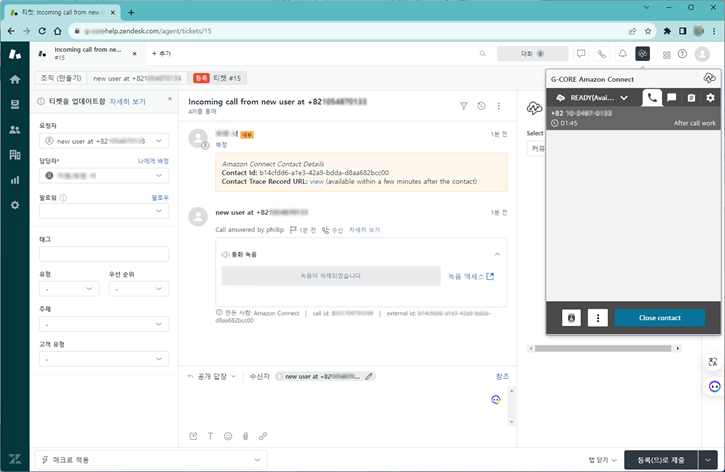Open the requester dropdown
The image size is (725, 472).
pos(104,141)
